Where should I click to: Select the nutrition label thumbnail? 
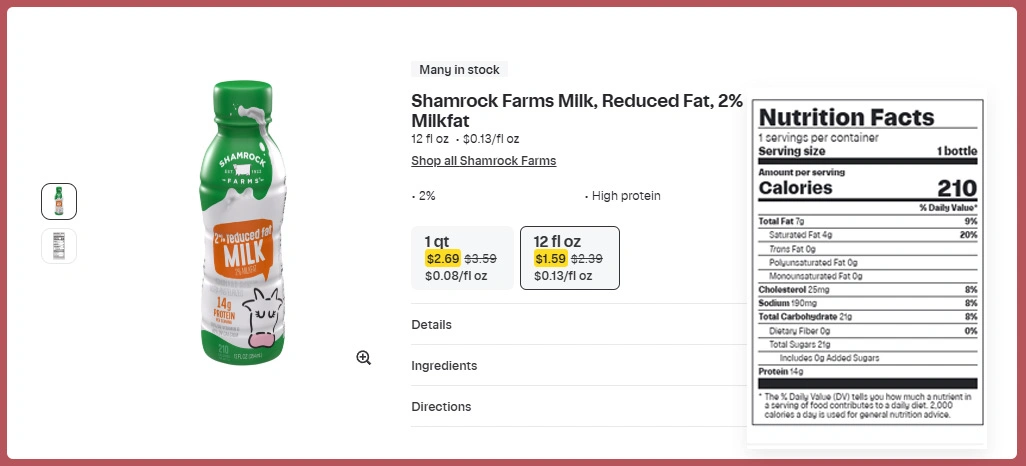pyautogui.click(x=59, y=246)
